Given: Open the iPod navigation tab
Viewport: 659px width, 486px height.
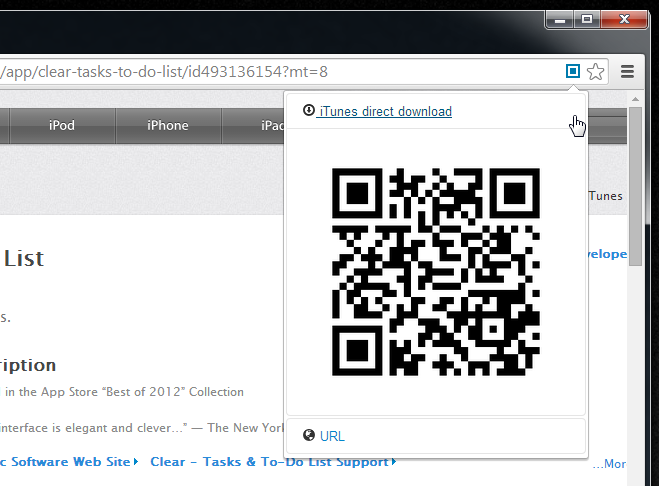Looking at the screenshot, I should pos(62,126).
